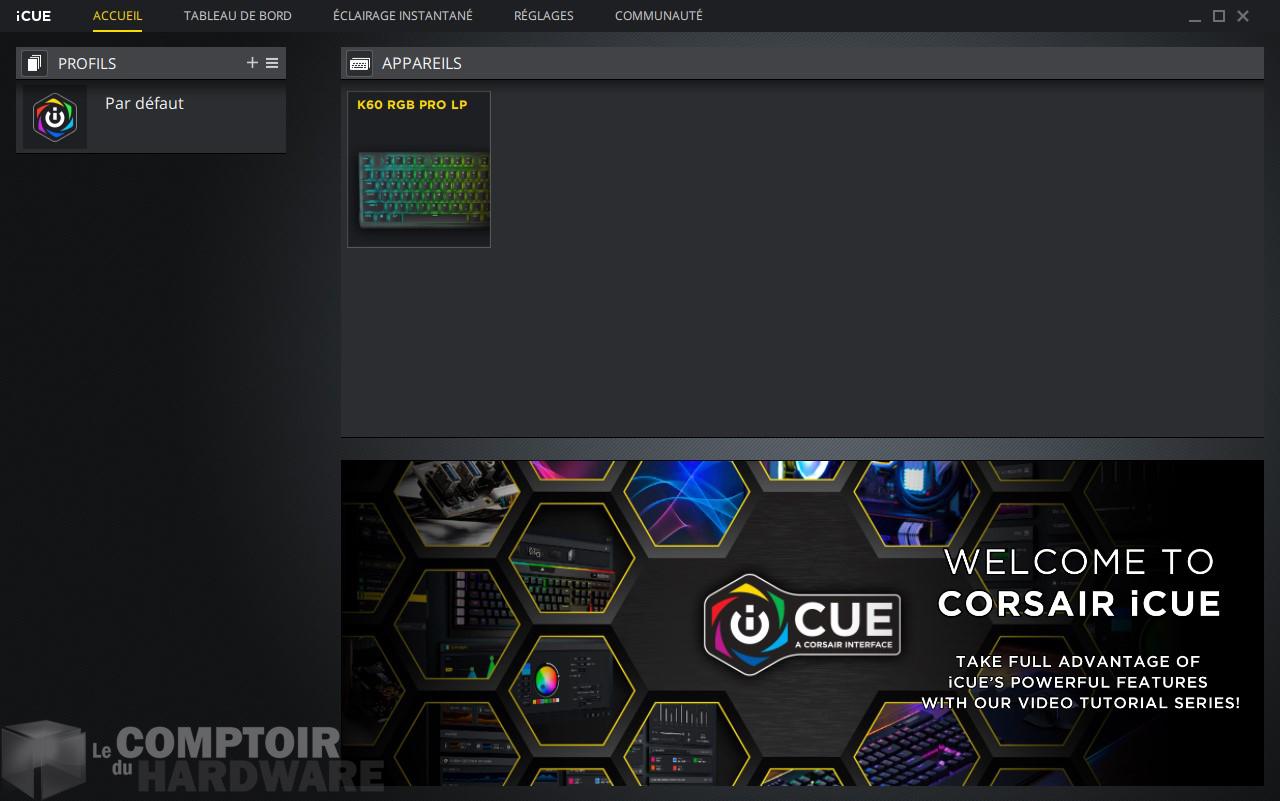Switch to the TABLEAU DE BORD tab
The image size is (1280, 801).
pyautogui.click(x=237, y=15)
